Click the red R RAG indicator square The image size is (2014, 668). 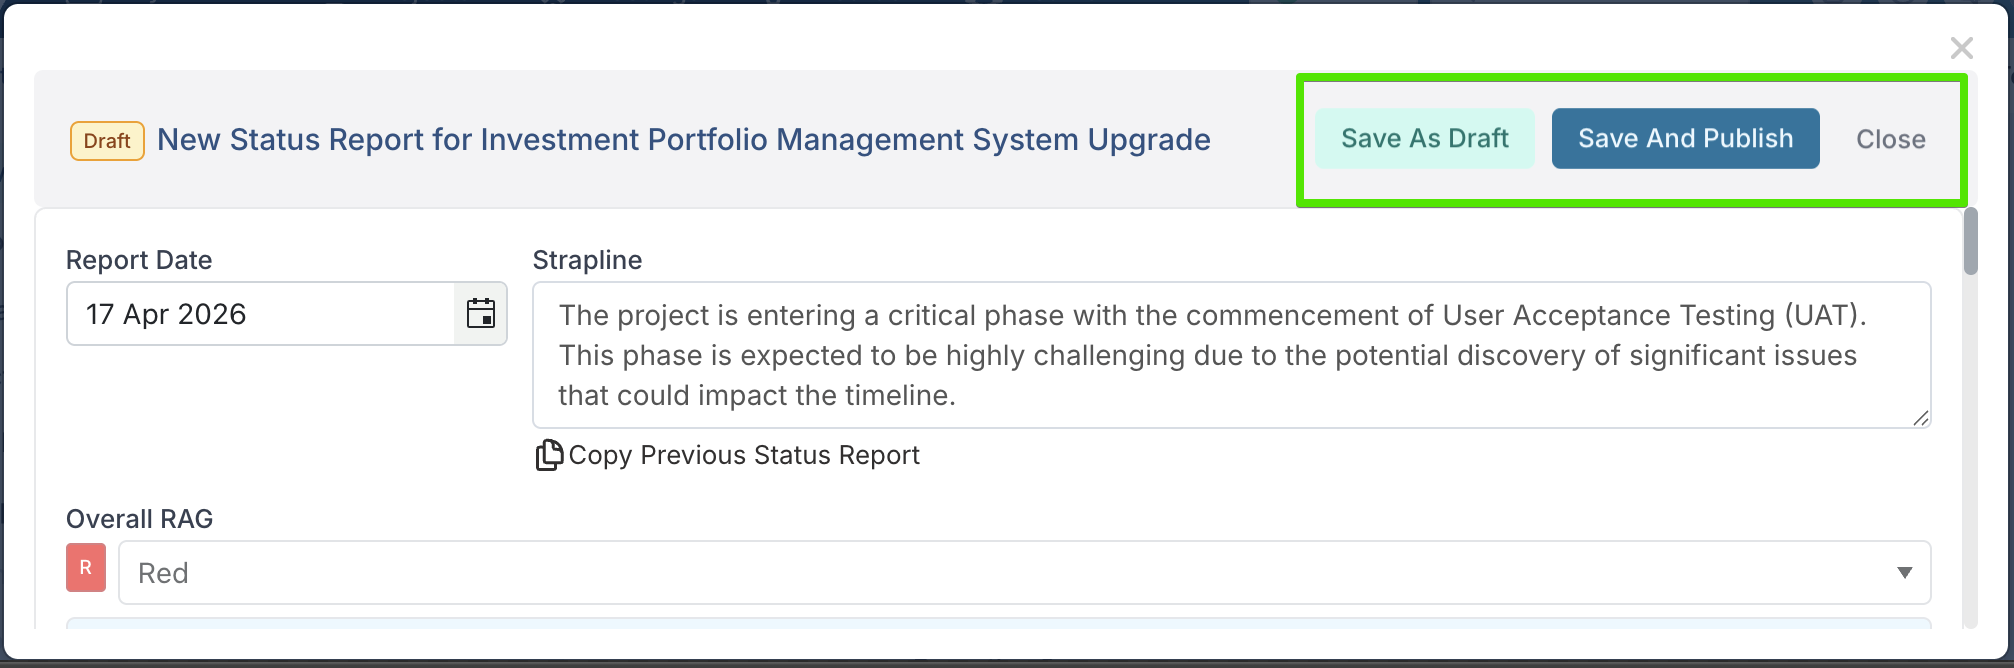86,568
